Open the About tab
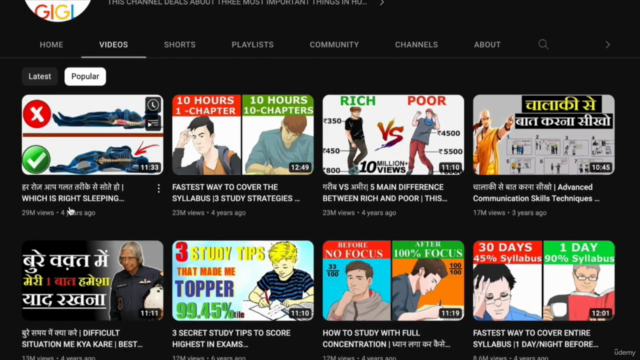The width and height of the screenshot is (640, 360). (x=487, y=45)
